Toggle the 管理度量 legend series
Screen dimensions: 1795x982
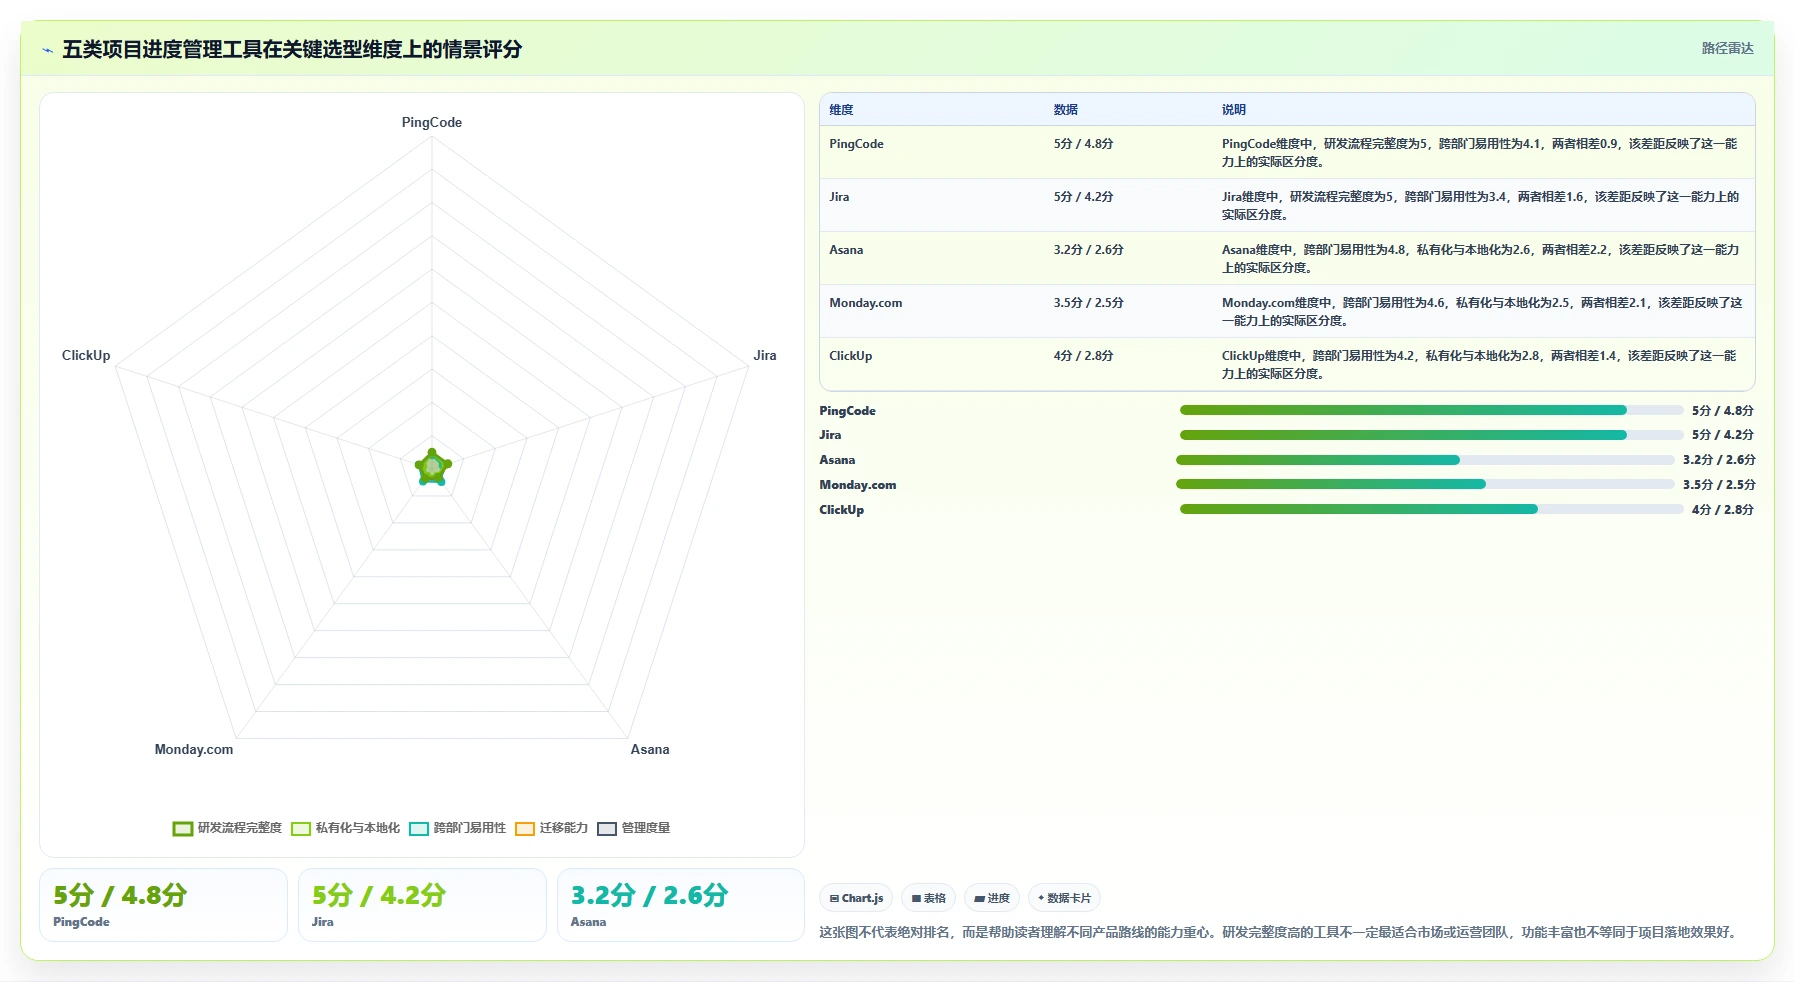(x=634, y=828)
